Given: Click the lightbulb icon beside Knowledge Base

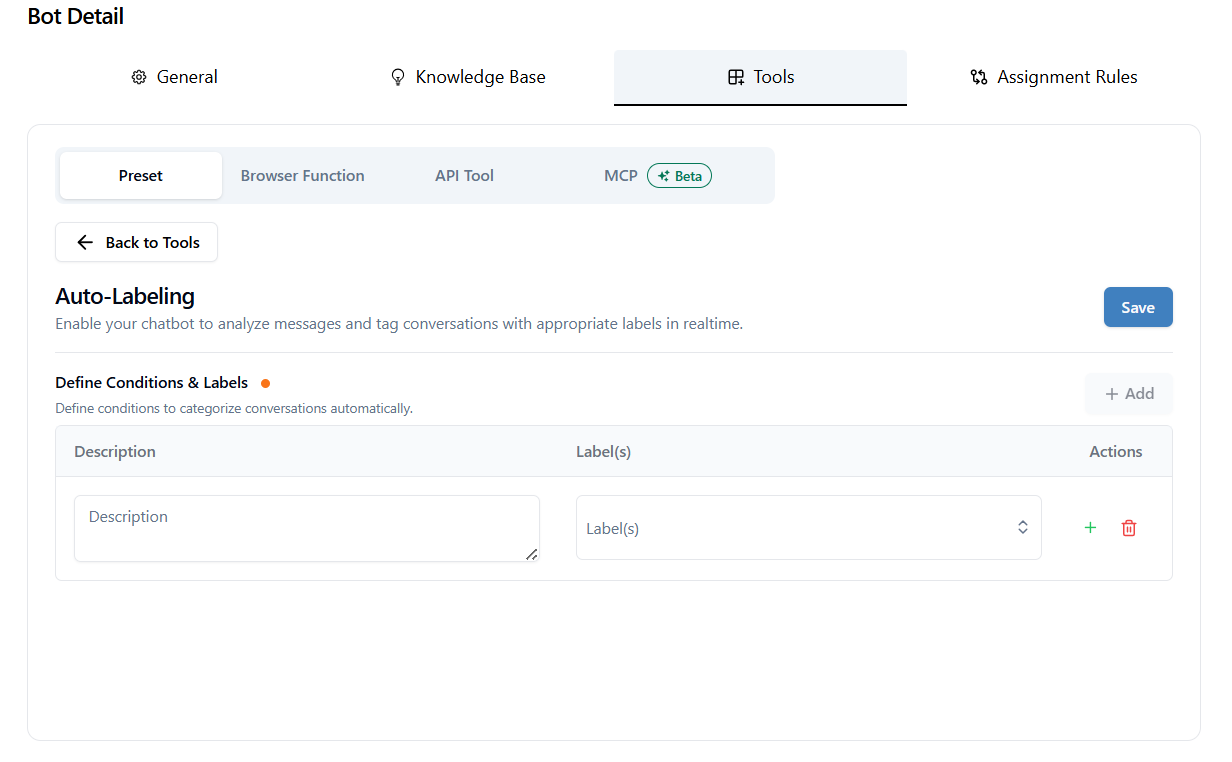Looking at the screenshot, I should pyautogui.click(x=397, y=77).
